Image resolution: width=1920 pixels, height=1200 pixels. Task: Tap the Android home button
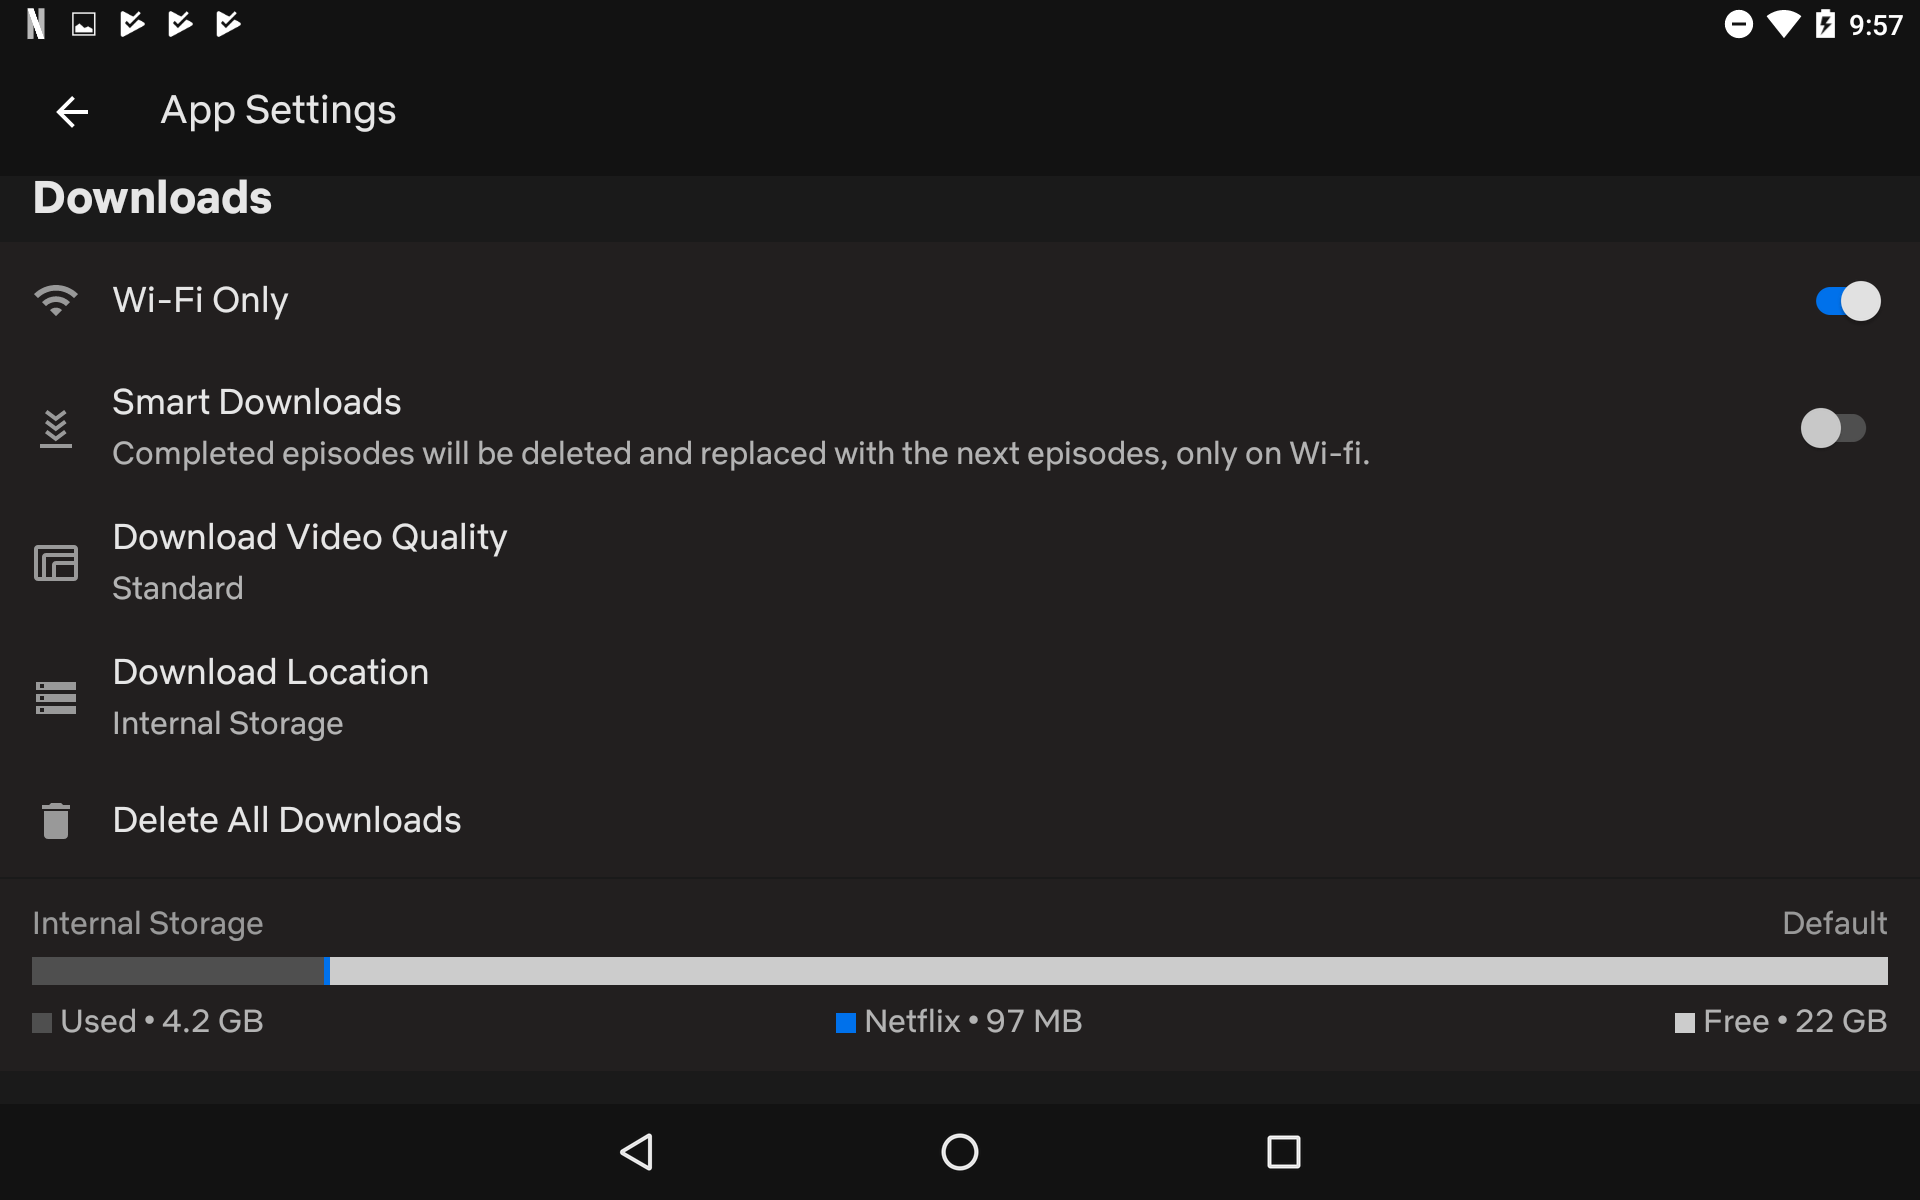click(959, 1150)
